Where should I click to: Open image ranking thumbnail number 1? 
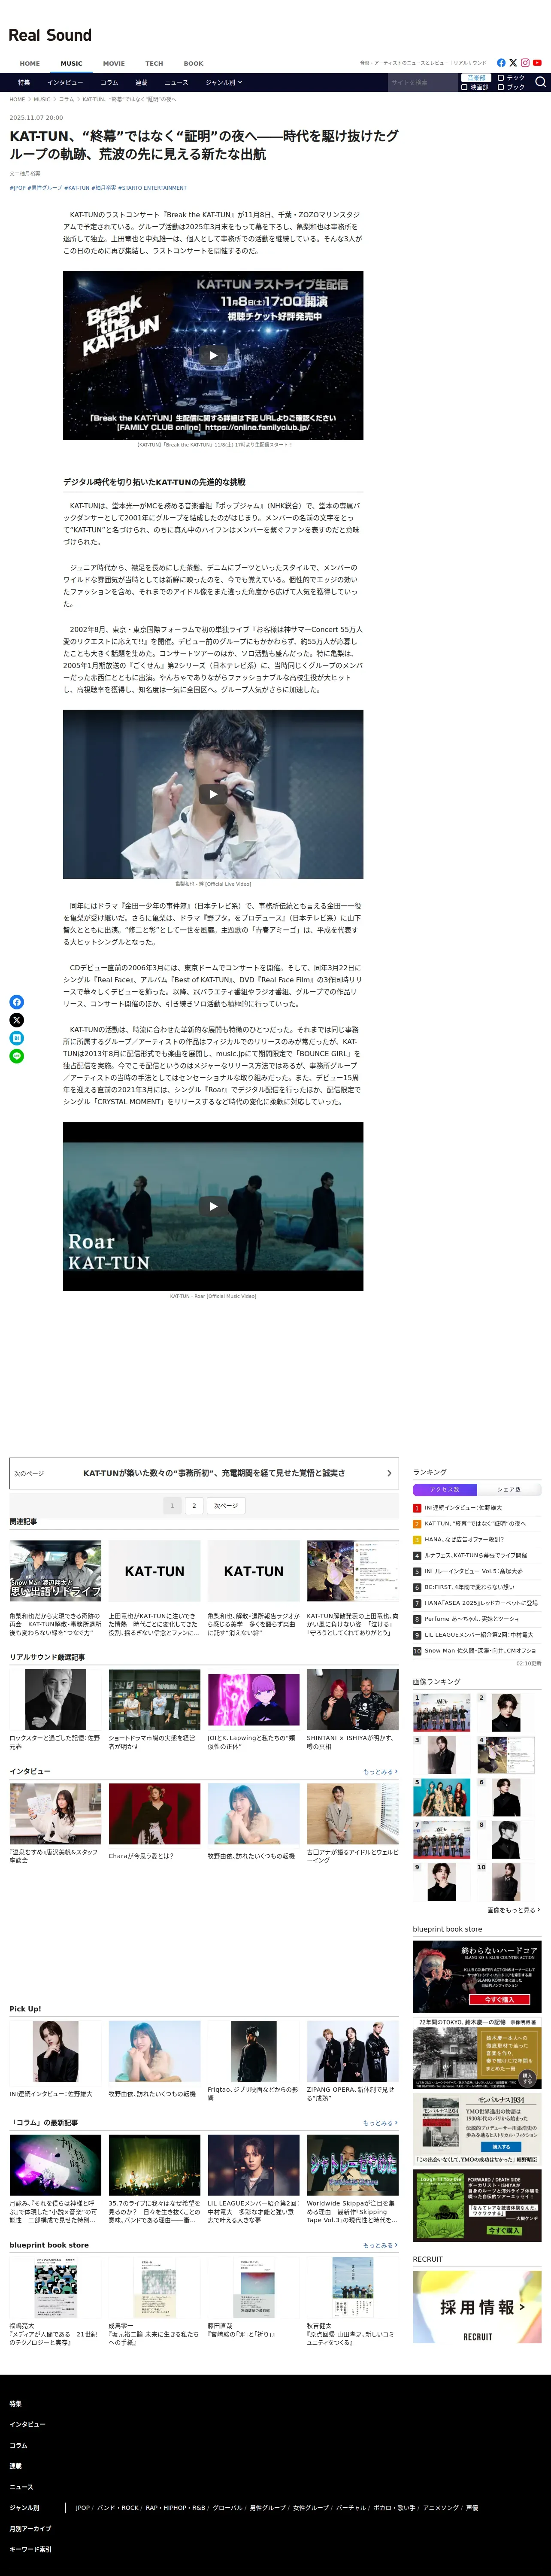[x=442, y=1713]
